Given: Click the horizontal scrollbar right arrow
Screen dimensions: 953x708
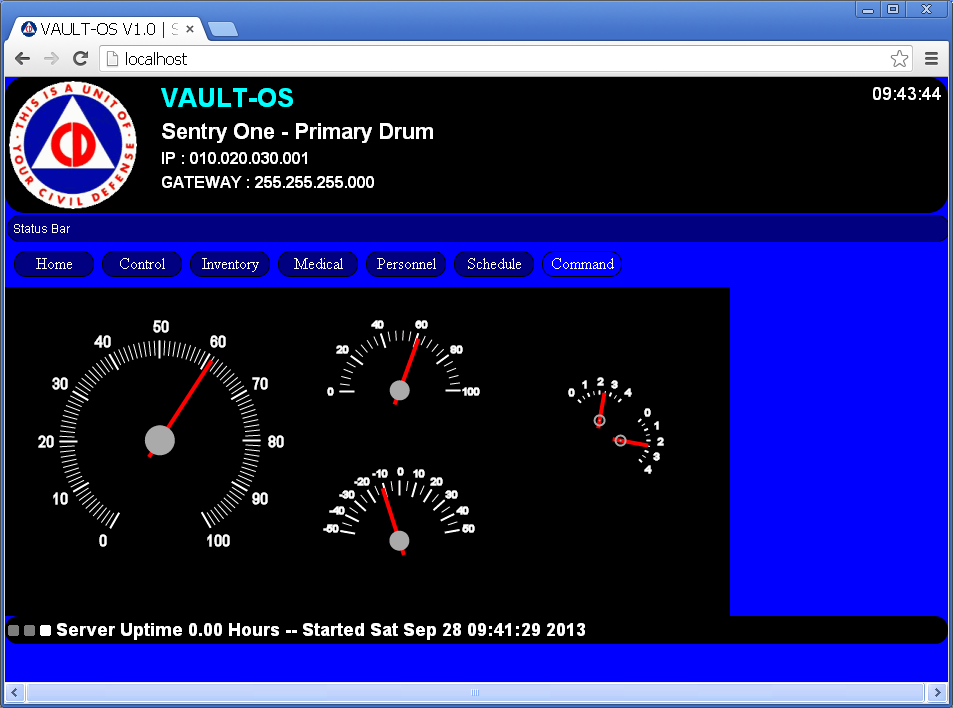Looking at the screenshot, I should (x=937, y=692).
